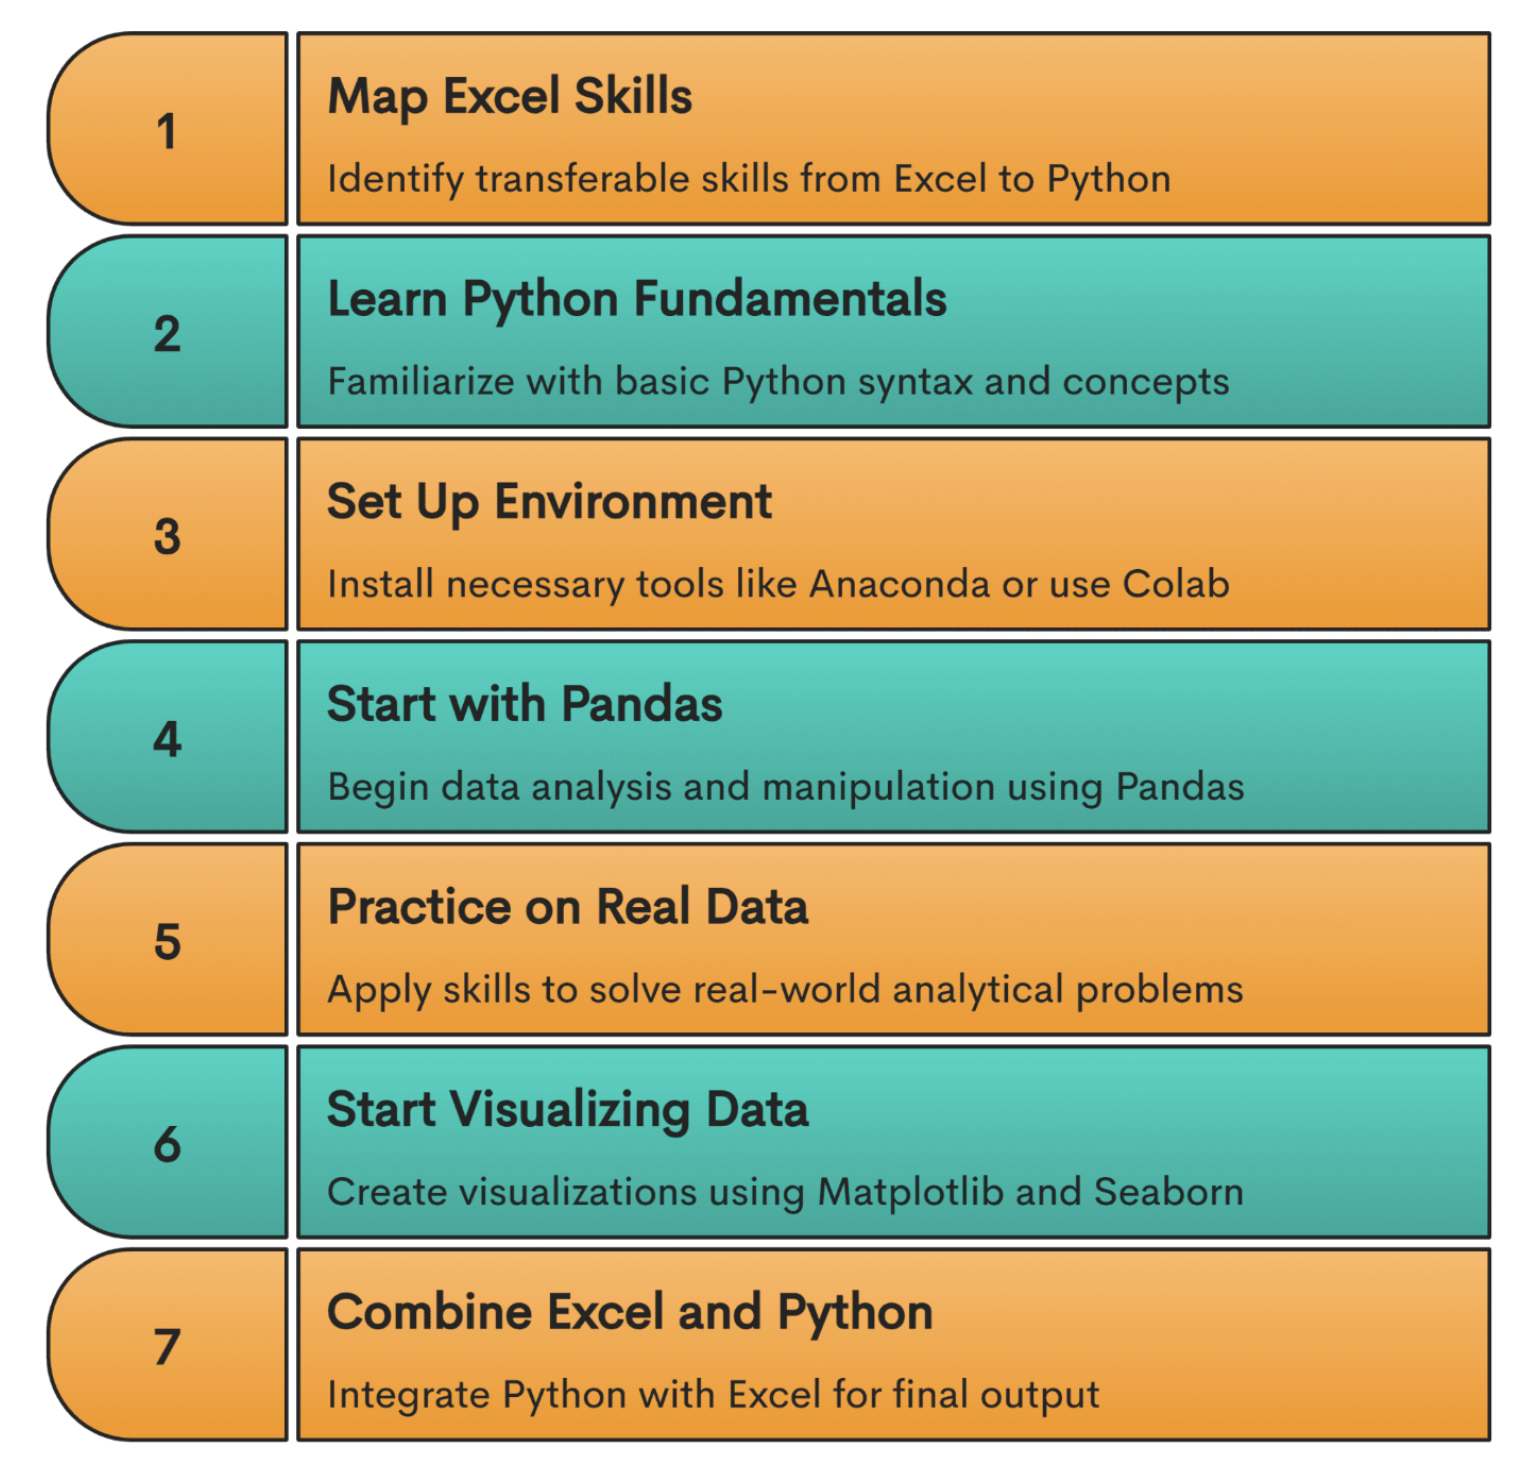The image size is (1521, 1471).
Task: Select the "Learn Python Fundamentals" heading
Action: 637,300
